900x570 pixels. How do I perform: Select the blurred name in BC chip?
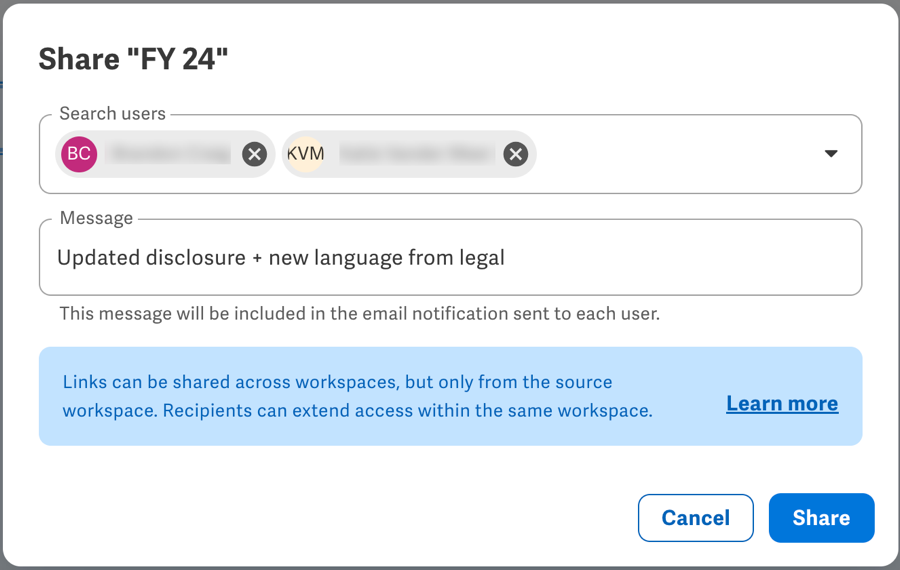[x=171, y=154]
